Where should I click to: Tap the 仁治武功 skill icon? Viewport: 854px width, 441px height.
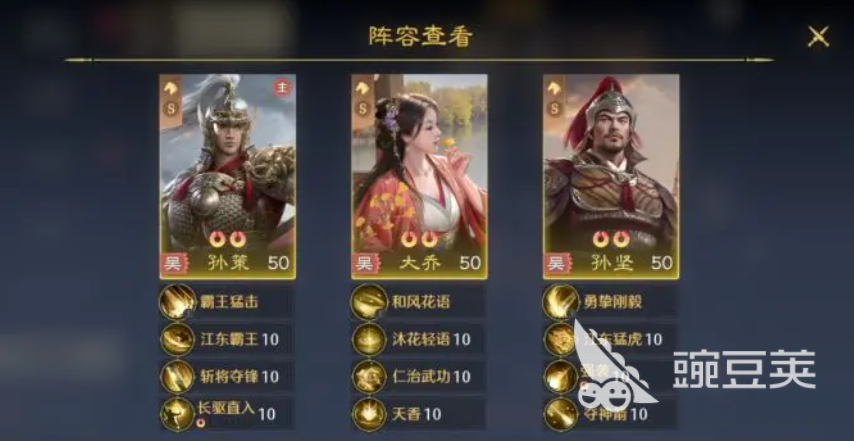tap(369, 376)
